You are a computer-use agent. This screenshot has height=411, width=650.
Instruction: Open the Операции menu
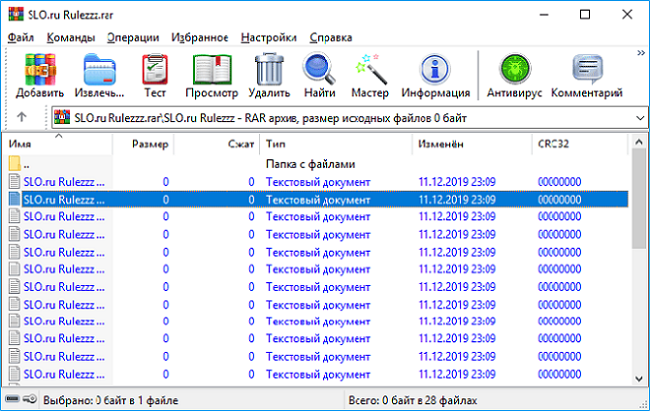[133, 37]
